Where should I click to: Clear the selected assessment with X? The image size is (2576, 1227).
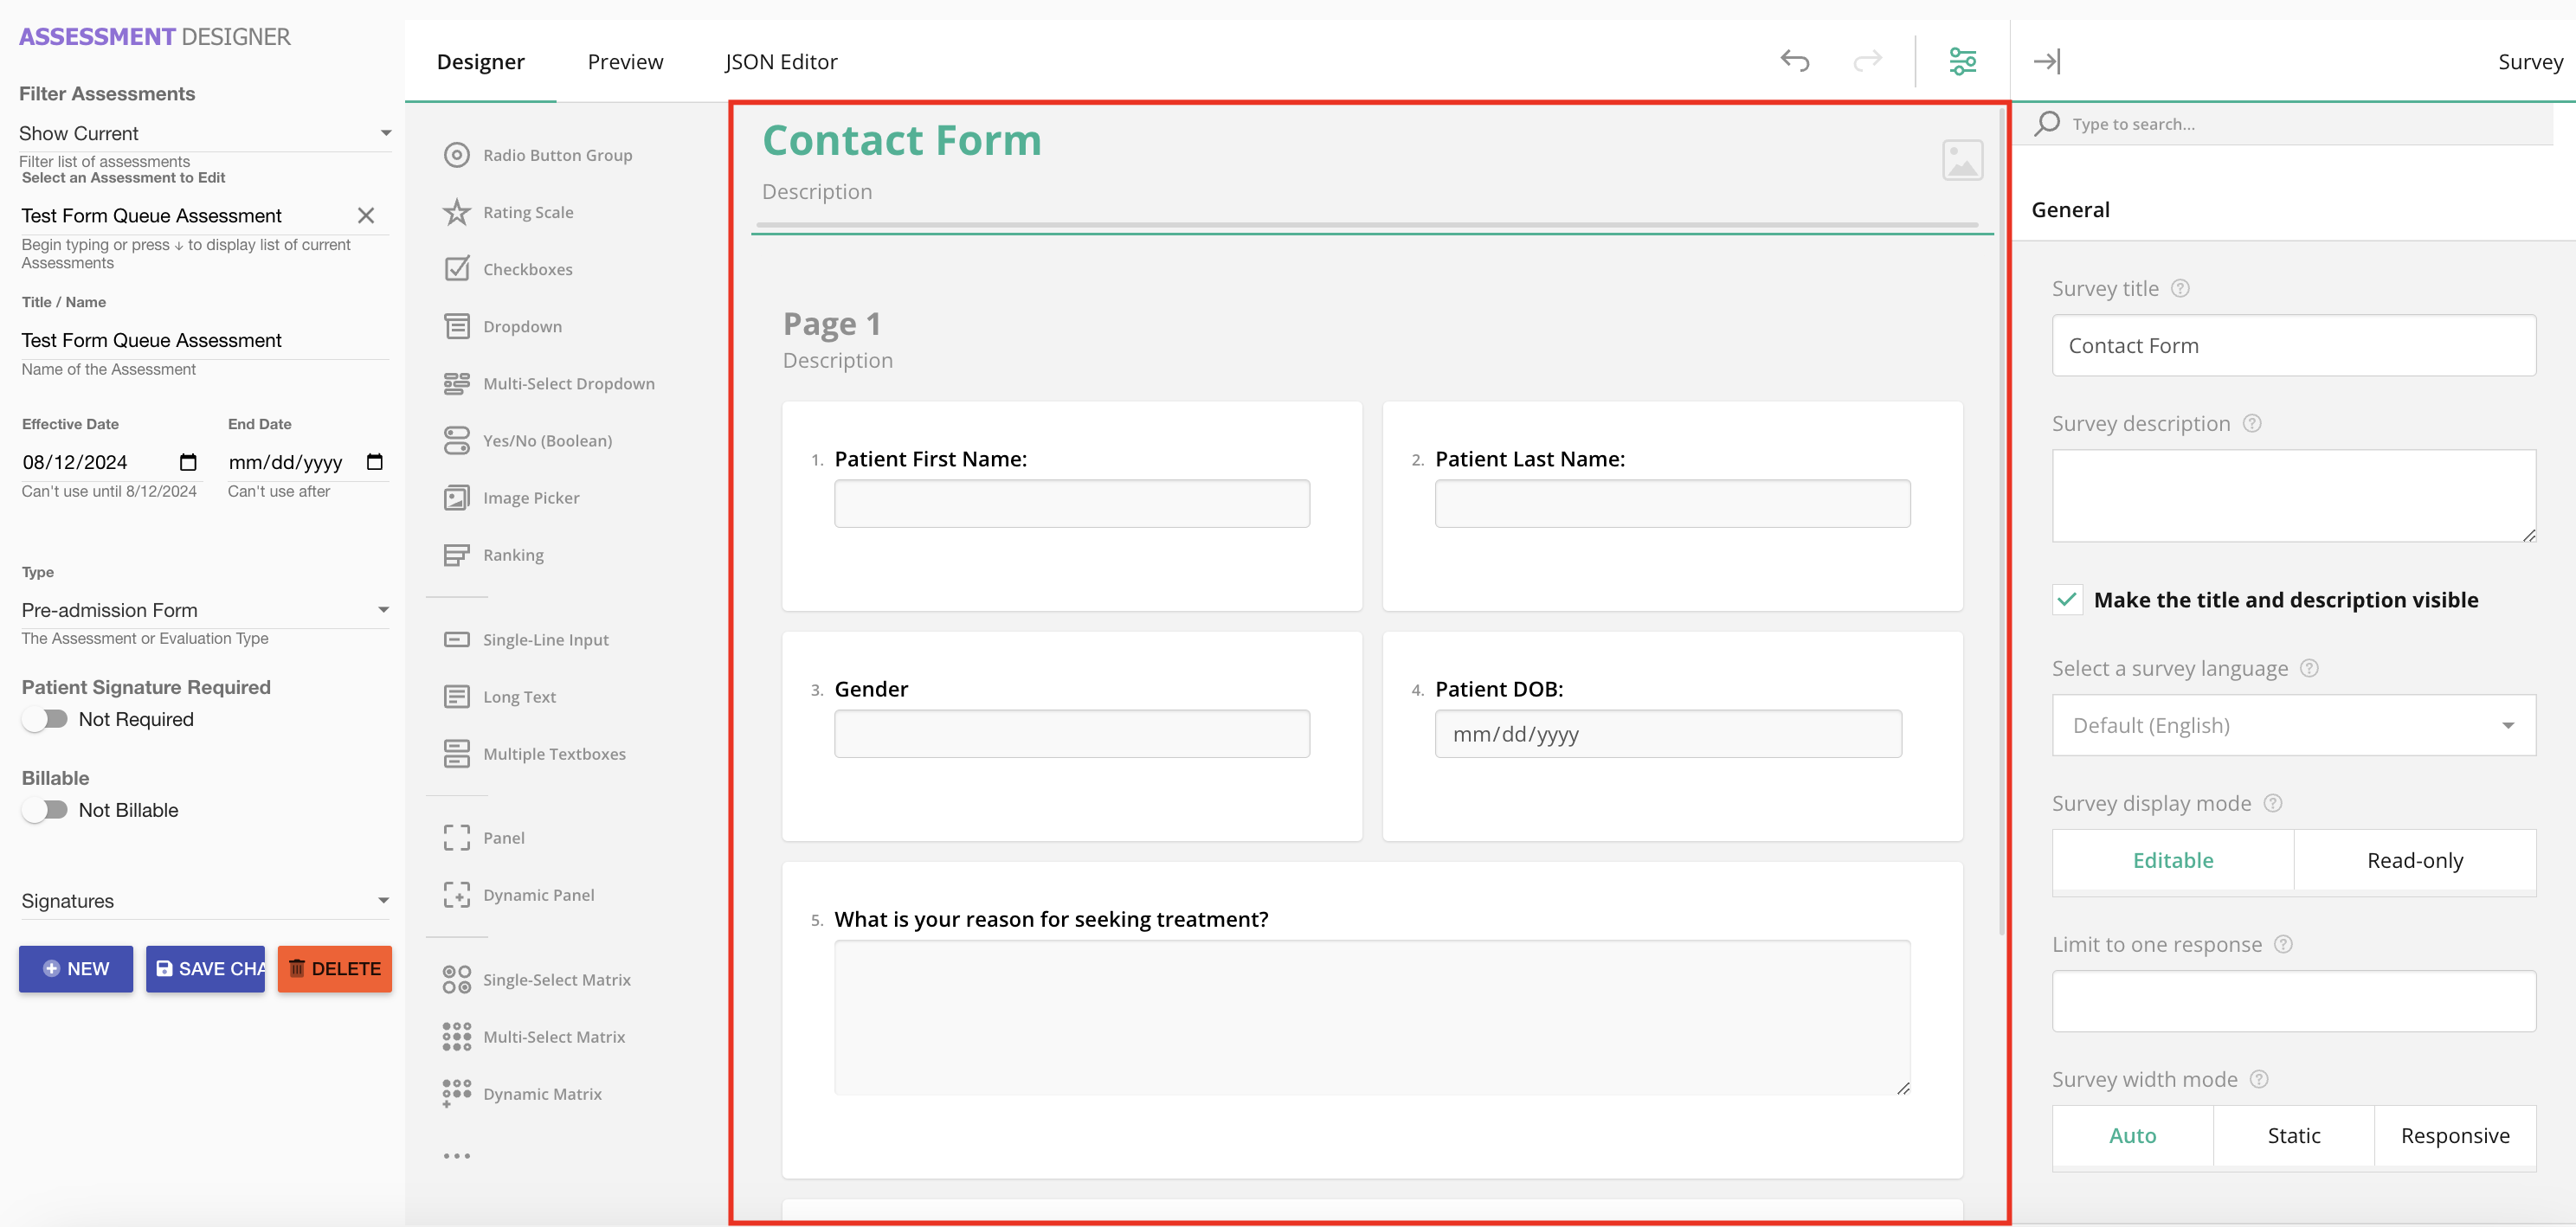[x=366, y=216]
